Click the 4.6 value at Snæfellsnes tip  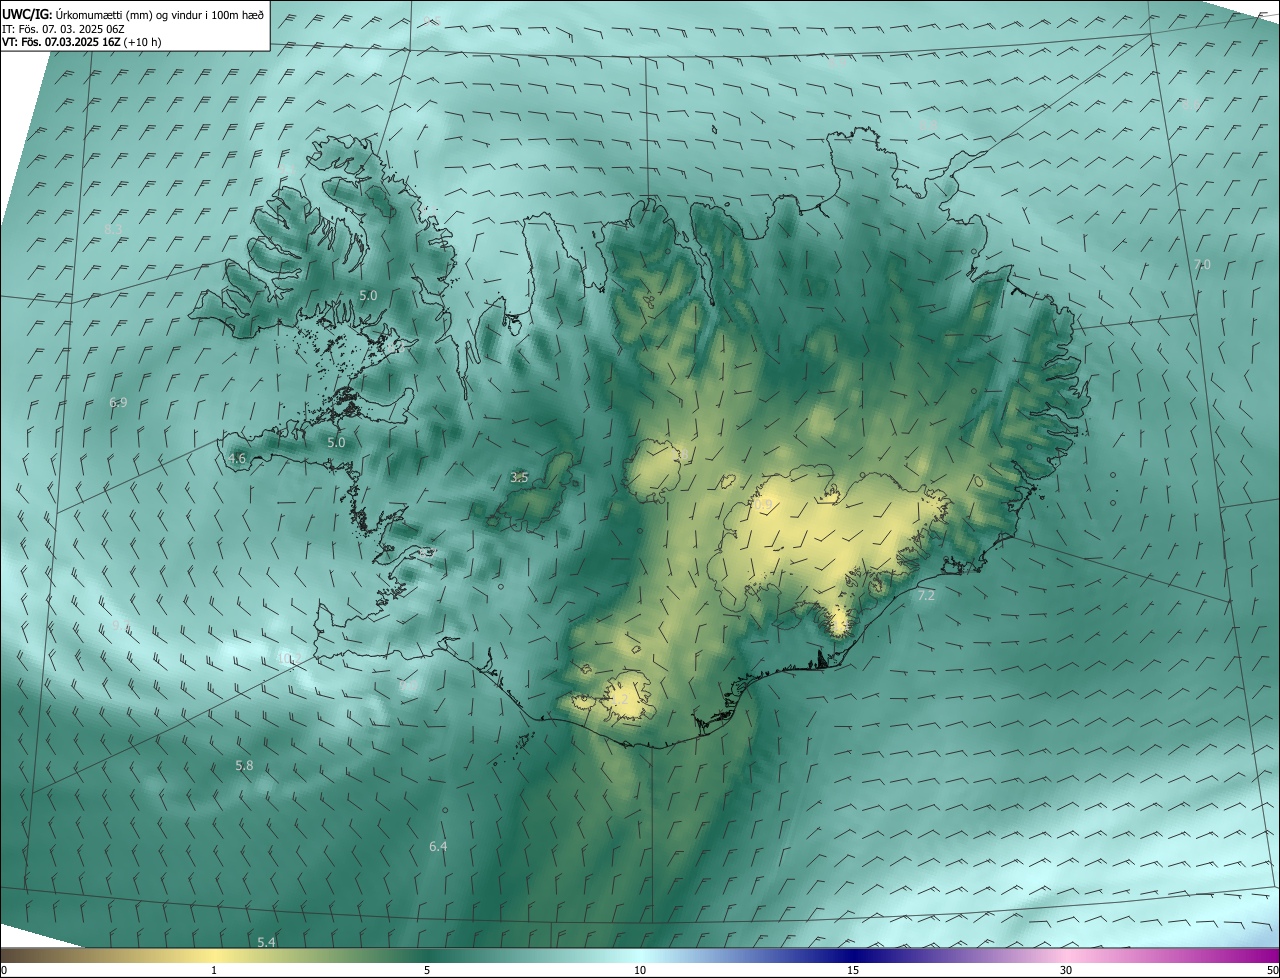pos(237,459)
